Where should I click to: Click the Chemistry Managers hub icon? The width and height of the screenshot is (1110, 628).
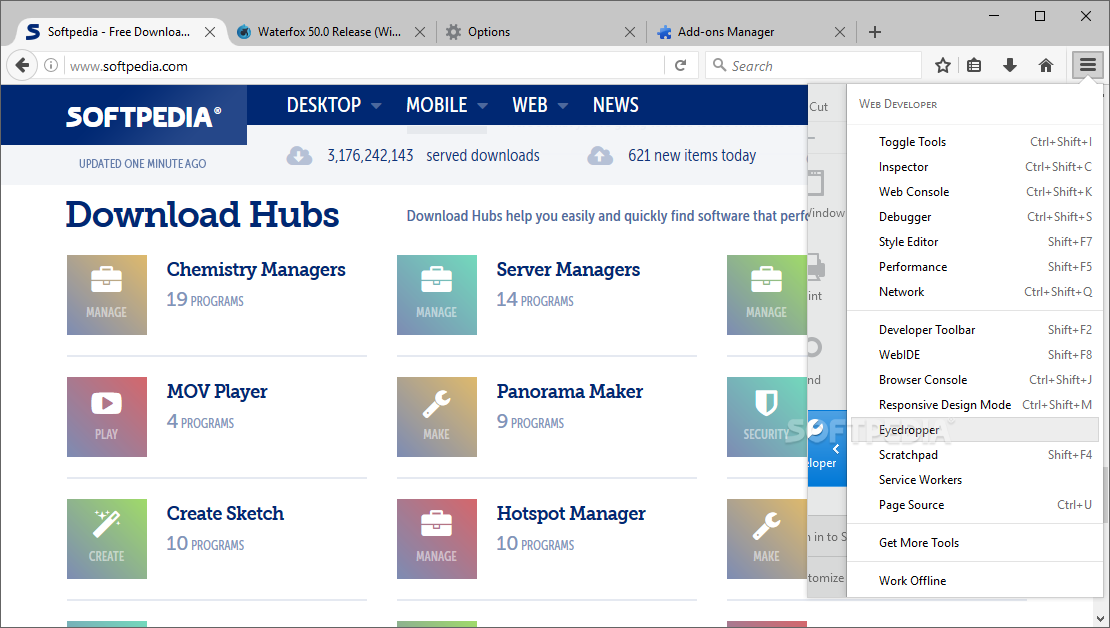coord(107,295)
